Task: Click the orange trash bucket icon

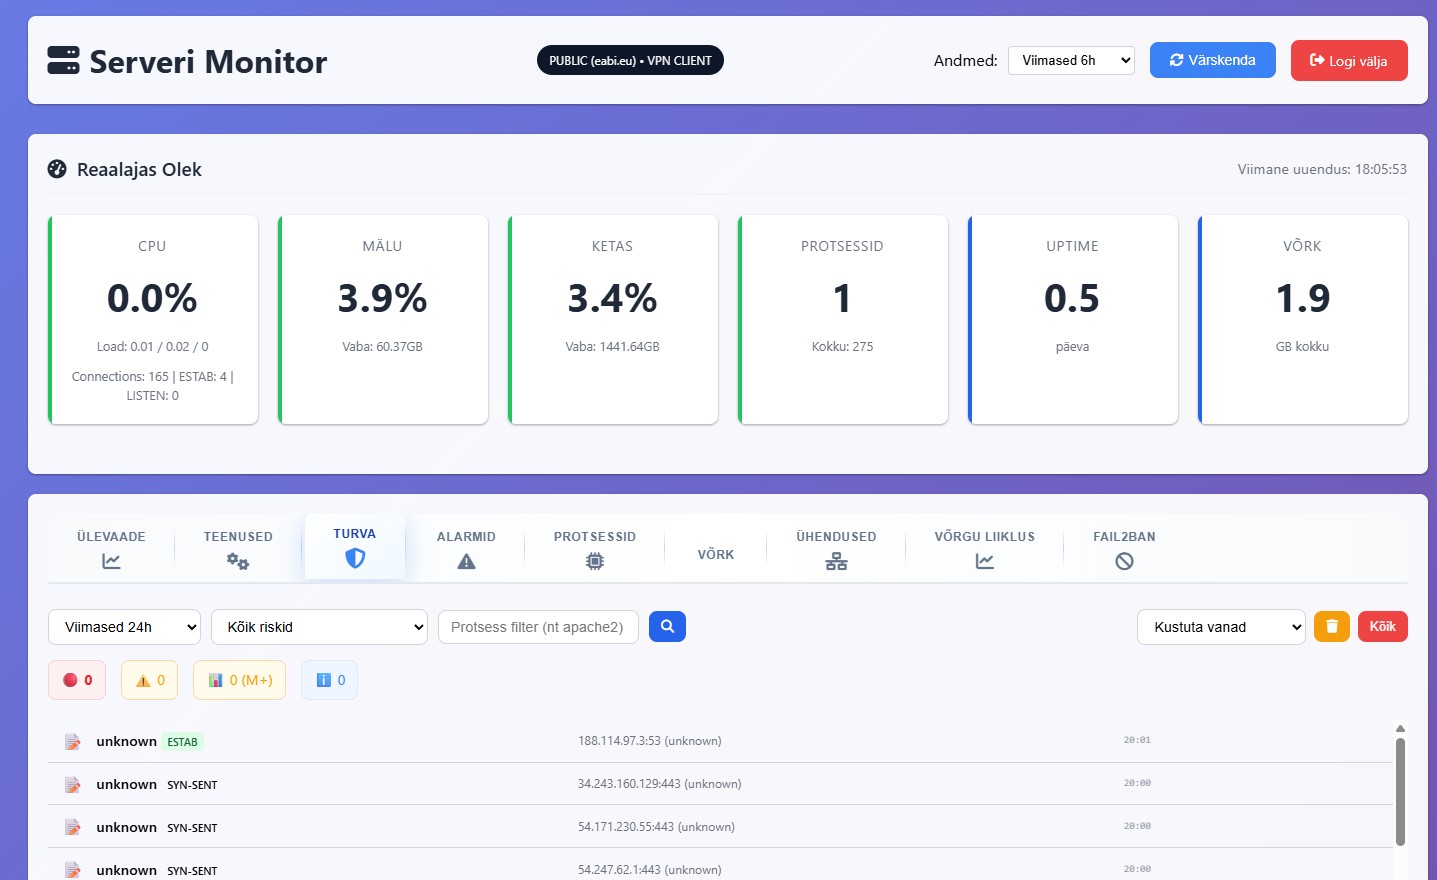Action: (x=1331, y=626)
